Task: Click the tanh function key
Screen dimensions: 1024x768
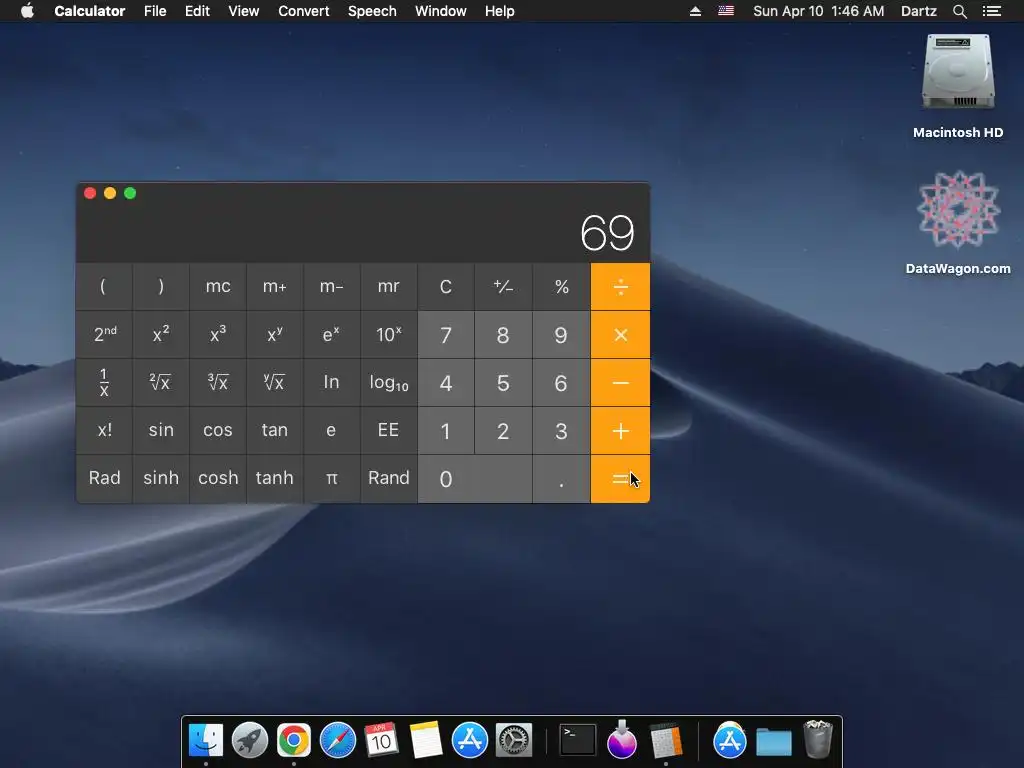Action: click(274, 479)
